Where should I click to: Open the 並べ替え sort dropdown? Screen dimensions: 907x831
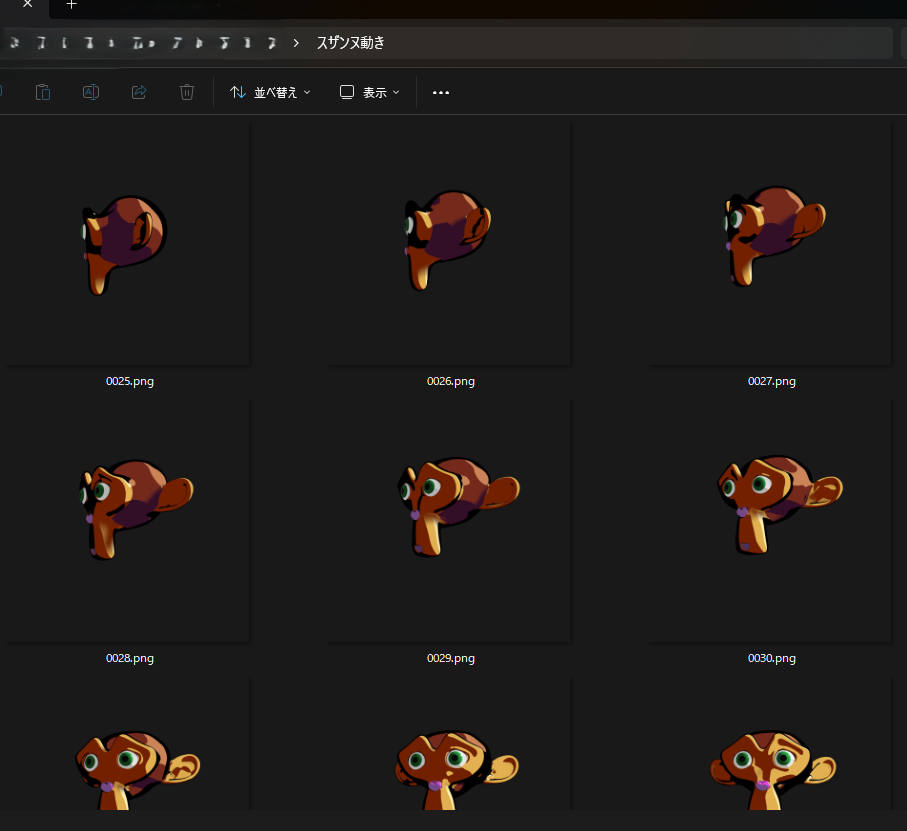coord(270,92)
